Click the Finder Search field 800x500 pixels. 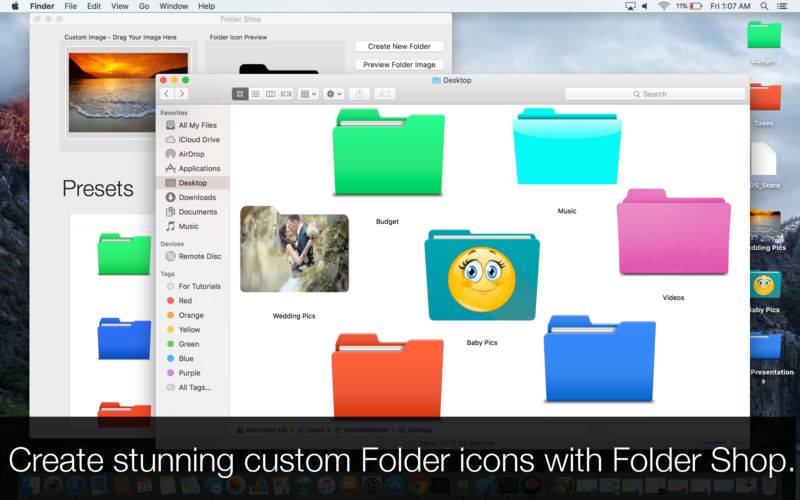(x=655, y=94)
